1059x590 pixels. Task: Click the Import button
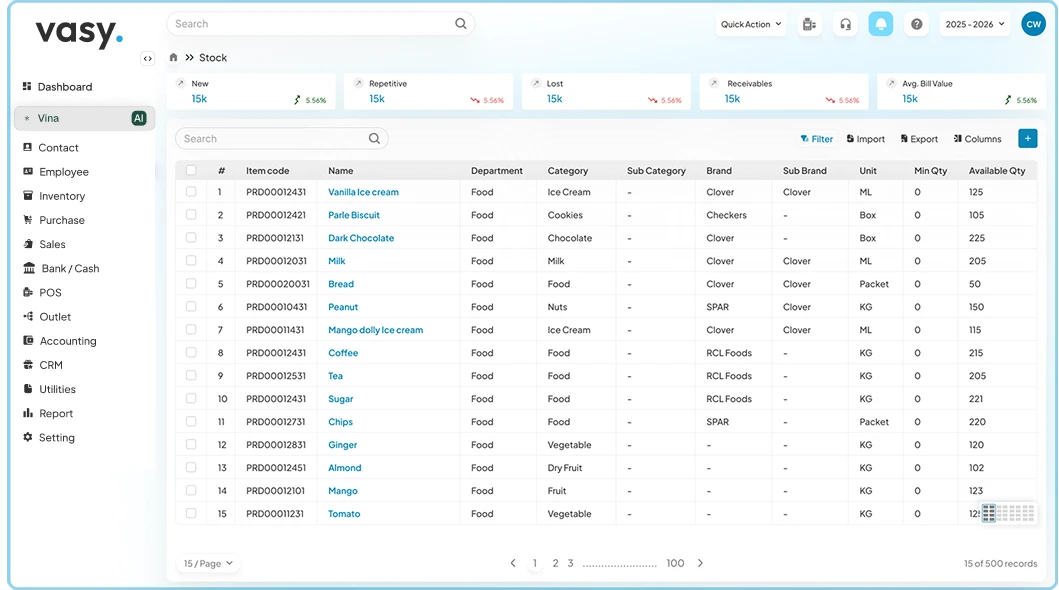coord(866,138)
